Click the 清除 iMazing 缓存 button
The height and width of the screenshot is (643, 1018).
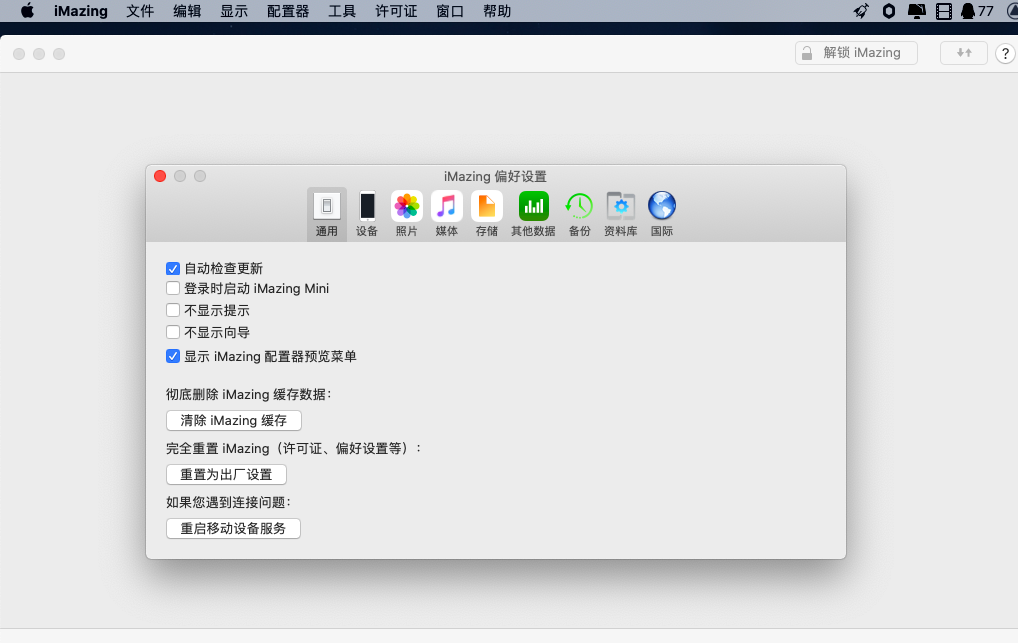point(233,421)
